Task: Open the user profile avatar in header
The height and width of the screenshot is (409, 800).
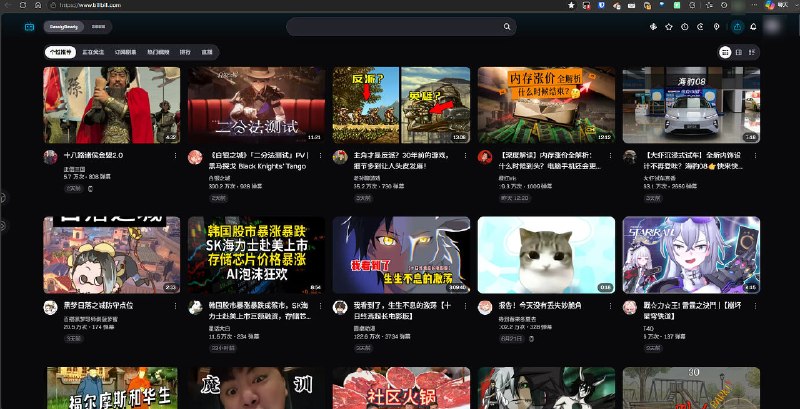Action: coord(774,27)
